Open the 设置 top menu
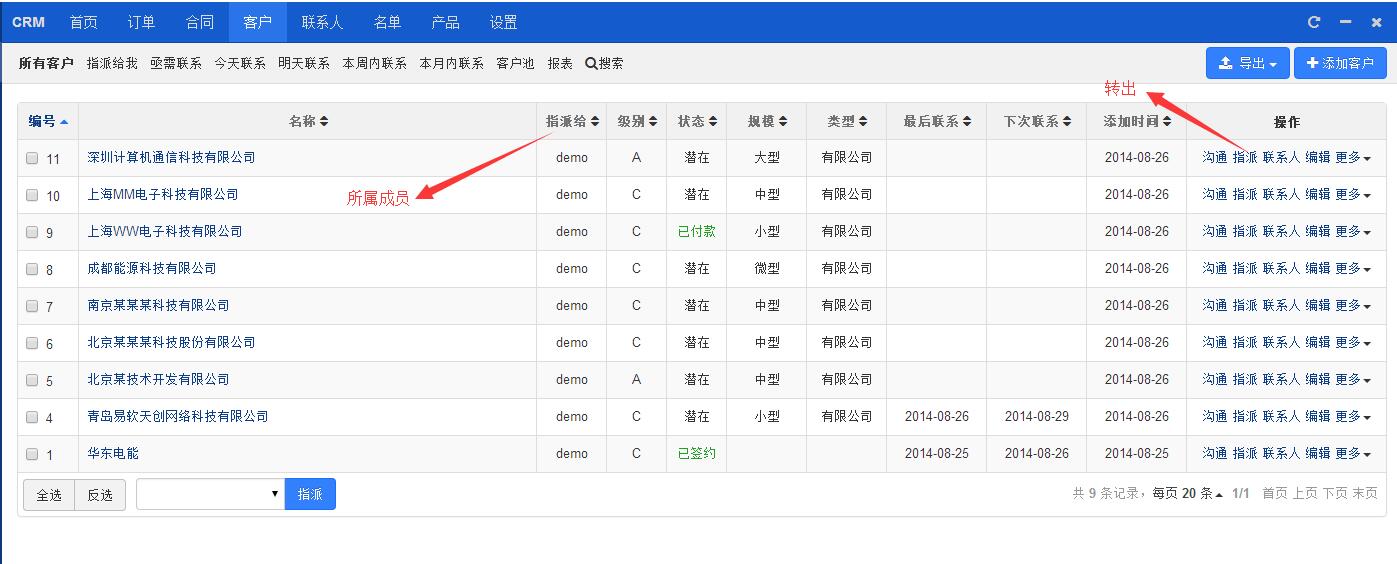Screen dimensions: 1397x564 click(504, 22)
